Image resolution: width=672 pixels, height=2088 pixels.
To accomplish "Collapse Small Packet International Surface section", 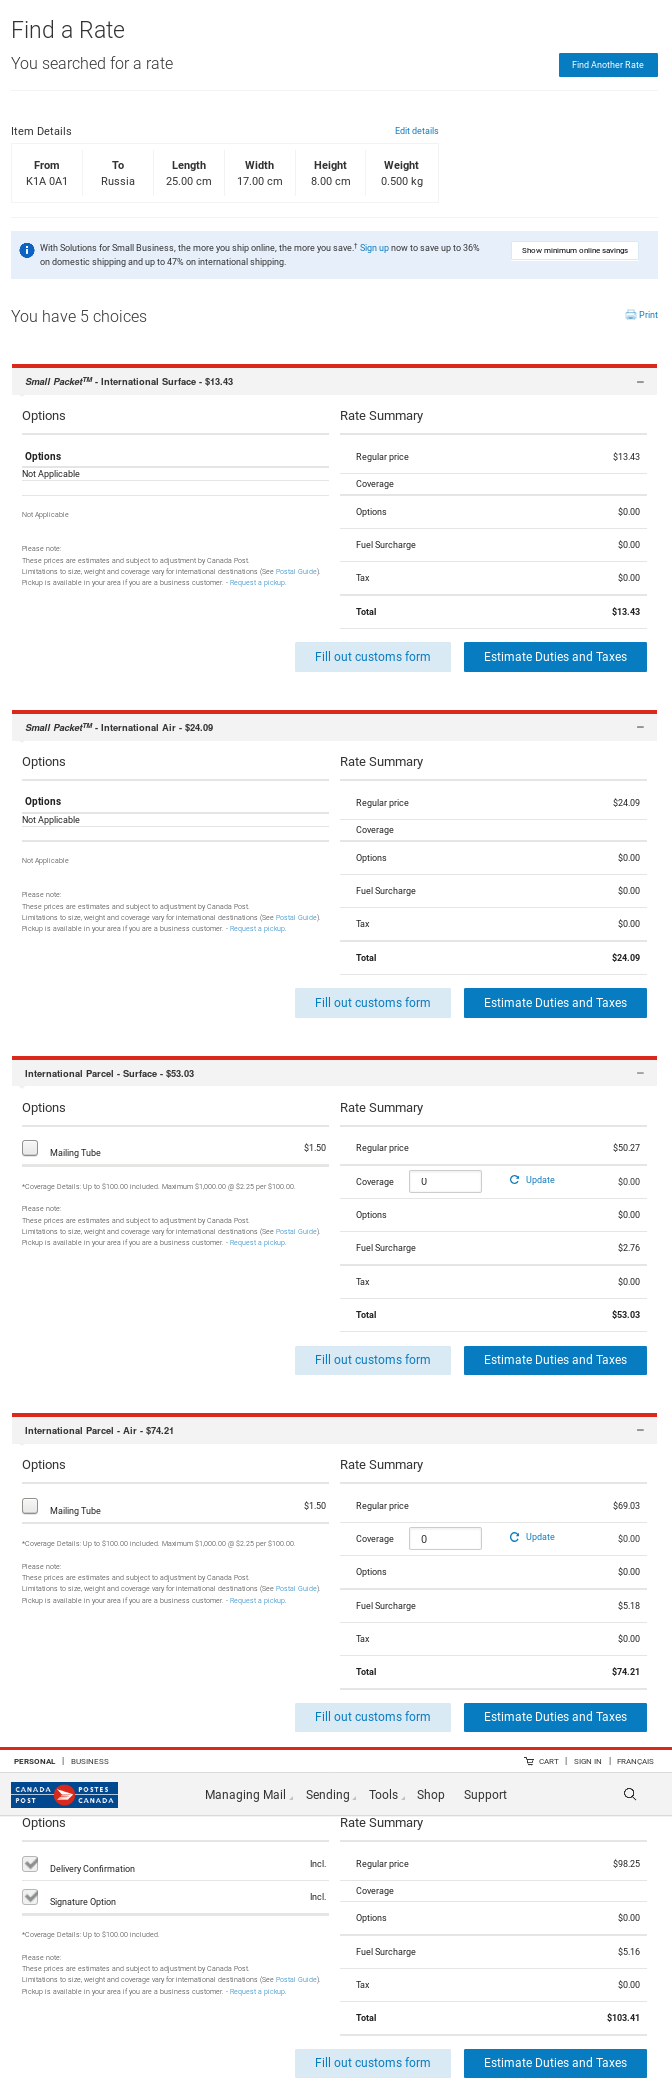I will [x=640, y=382].
